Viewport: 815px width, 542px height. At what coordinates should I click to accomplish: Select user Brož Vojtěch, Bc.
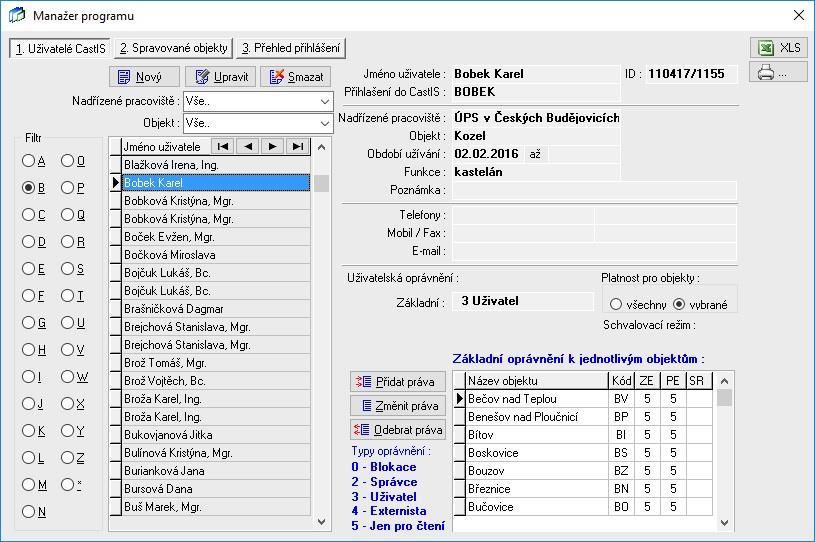click(216, 381)
